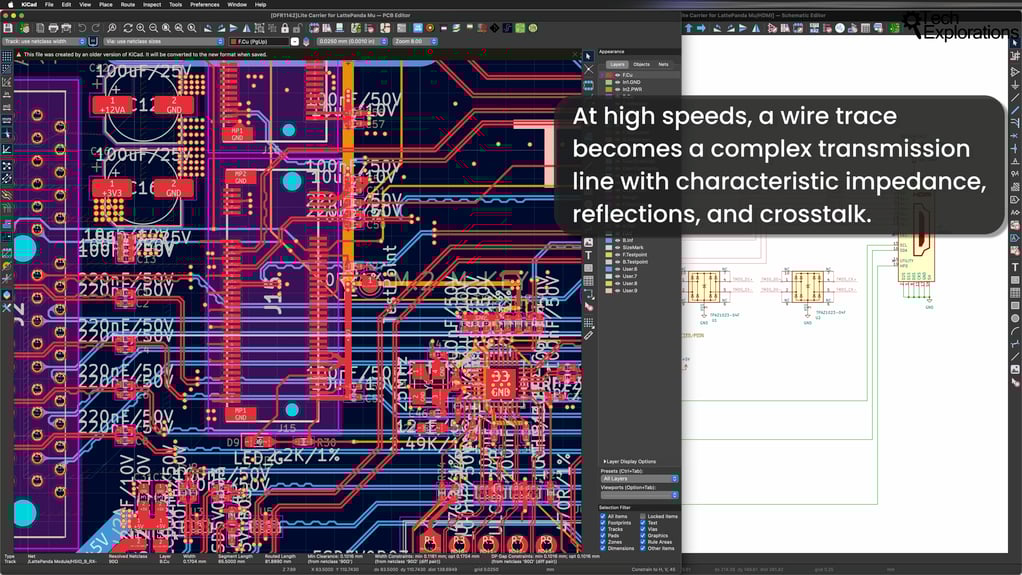Uncheck the Footprints selection filter
1022x575 pixels.
603,523
